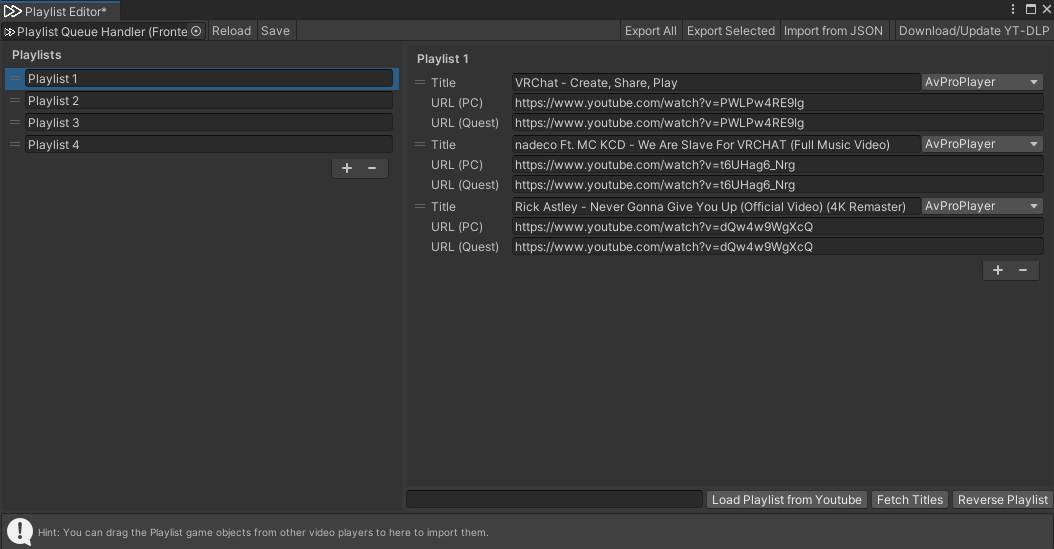Click the Save button
This screenshot has height=549, width=1054.
tap(275, 31)
